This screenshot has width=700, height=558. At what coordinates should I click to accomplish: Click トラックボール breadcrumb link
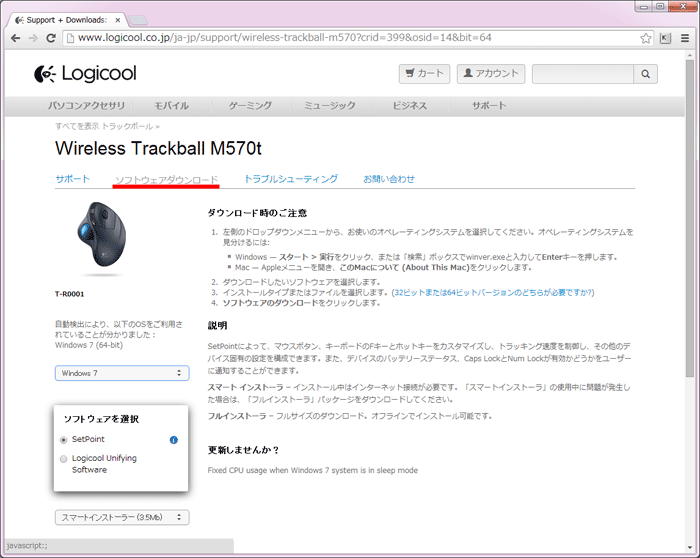click(x=127, y=126)
